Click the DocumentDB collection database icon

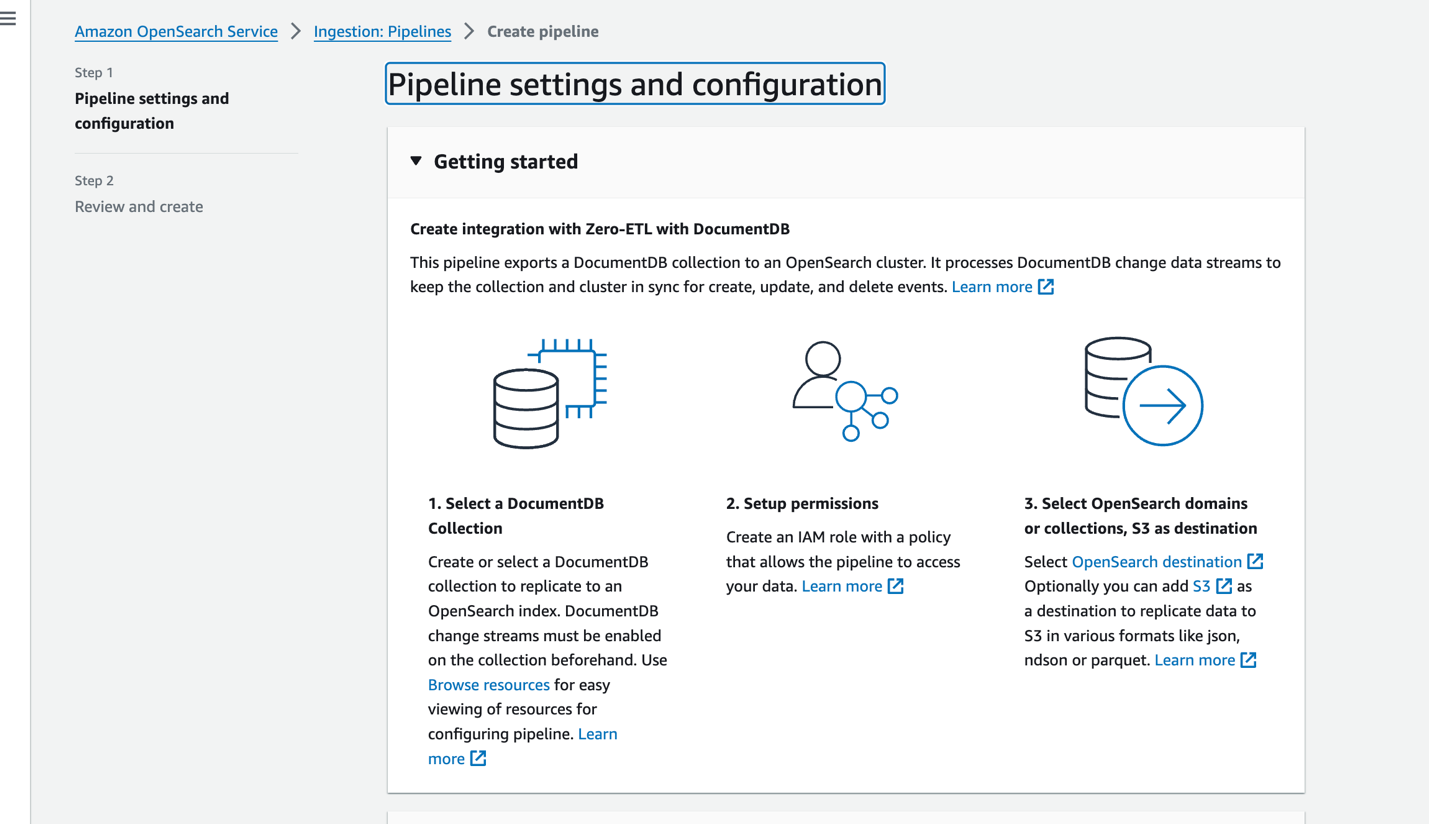tap(550, 393)
